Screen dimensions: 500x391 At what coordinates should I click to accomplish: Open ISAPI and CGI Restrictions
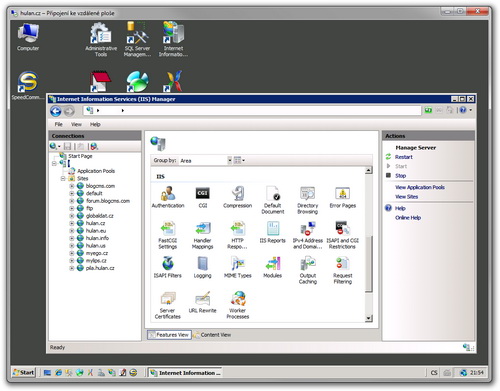coord(343,235)
